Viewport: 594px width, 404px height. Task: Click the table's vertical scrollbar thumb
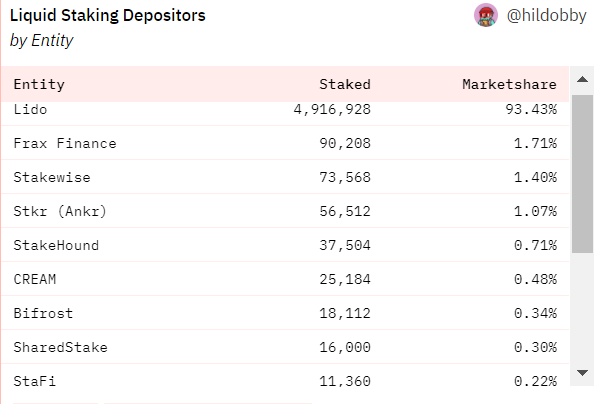(x=582, y=174)
